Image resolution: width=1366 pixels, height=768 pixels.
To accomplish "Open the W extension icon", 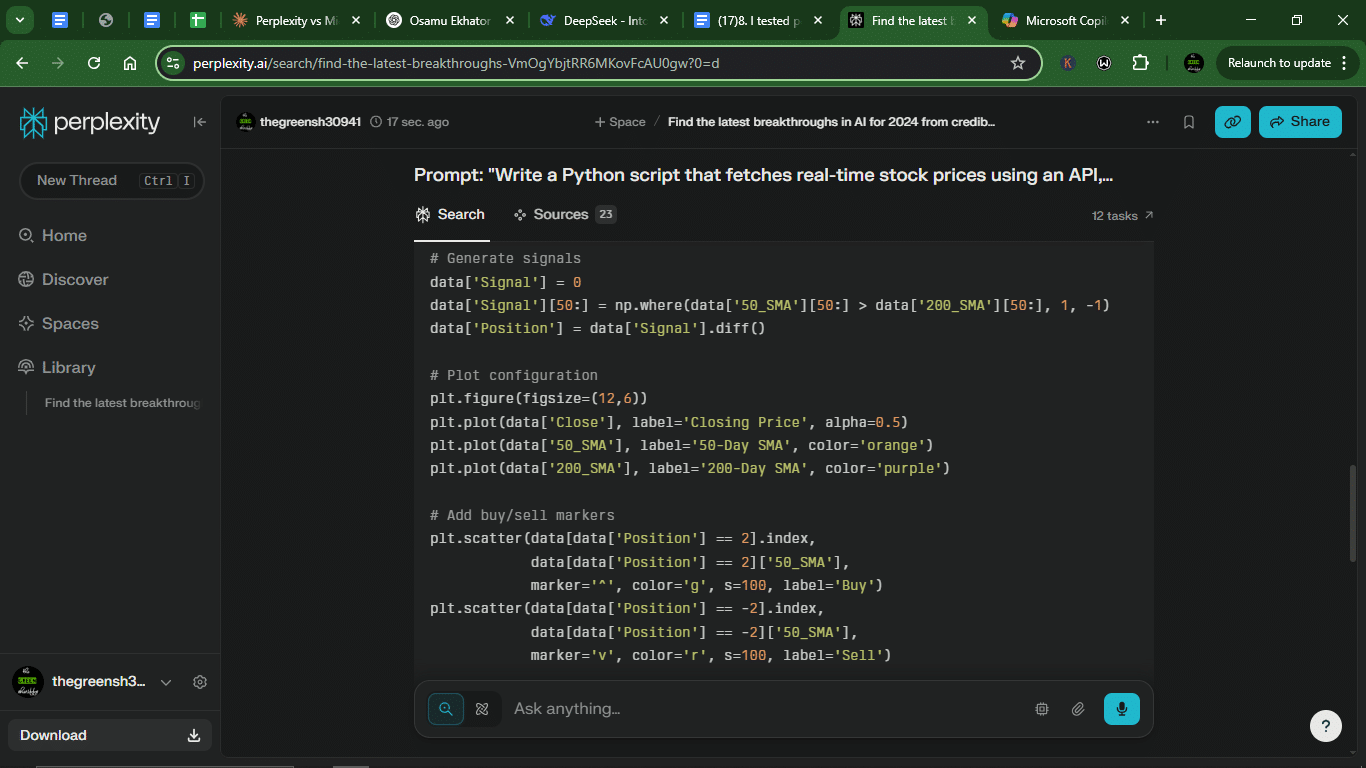I will pos(1104,63).
